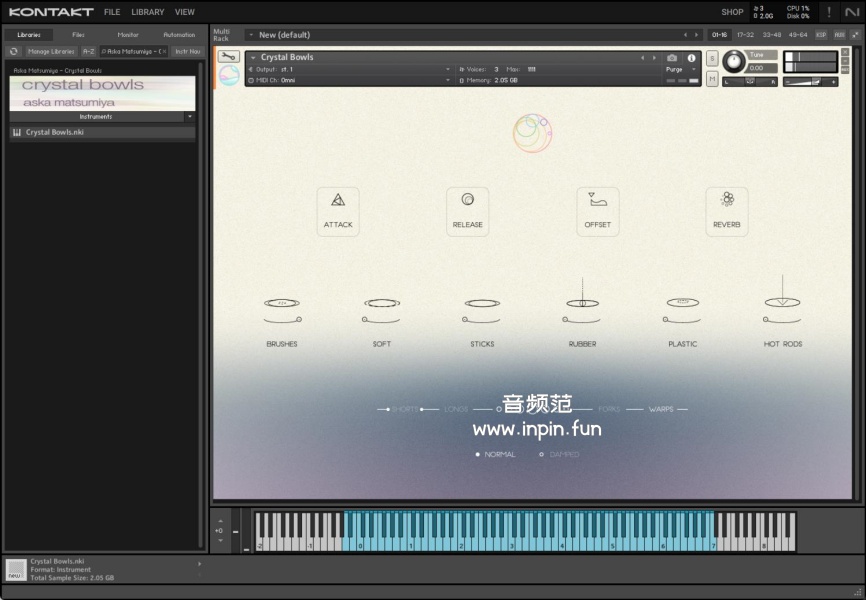Click the exclamation warning icon in header
The height and width of the screenshot is (600, 866).
[828, 12]
